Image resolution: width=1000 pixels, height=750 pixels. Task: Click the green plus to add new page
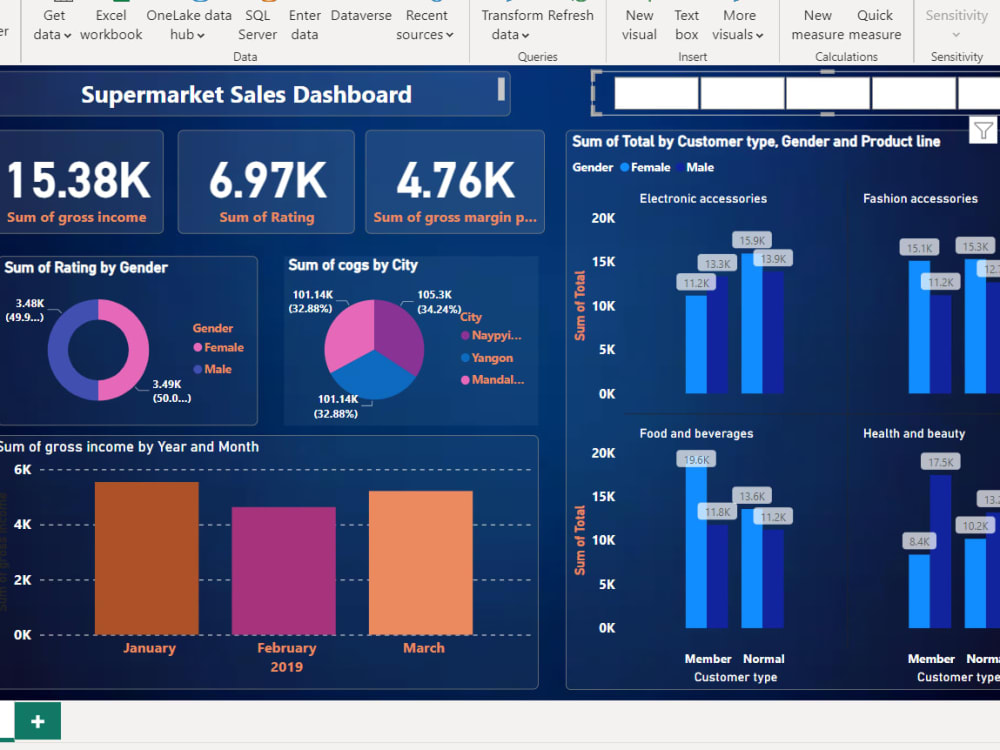37,720
